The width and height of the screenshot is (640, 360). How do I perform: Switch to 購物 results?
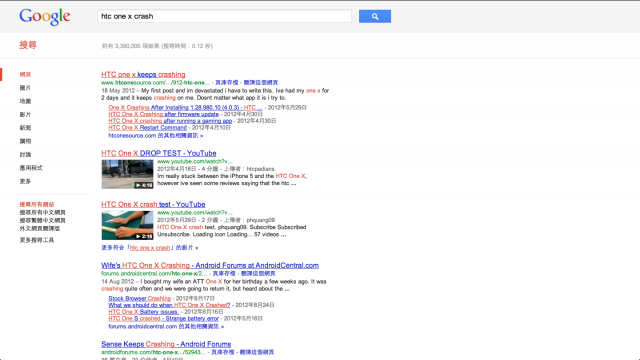coord(25,141)
